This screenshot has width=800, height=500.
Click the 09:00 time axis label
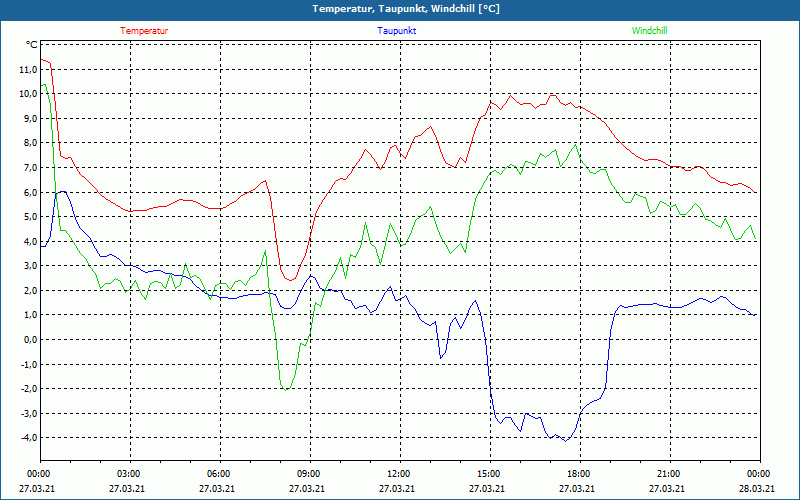tap(309, 474)
